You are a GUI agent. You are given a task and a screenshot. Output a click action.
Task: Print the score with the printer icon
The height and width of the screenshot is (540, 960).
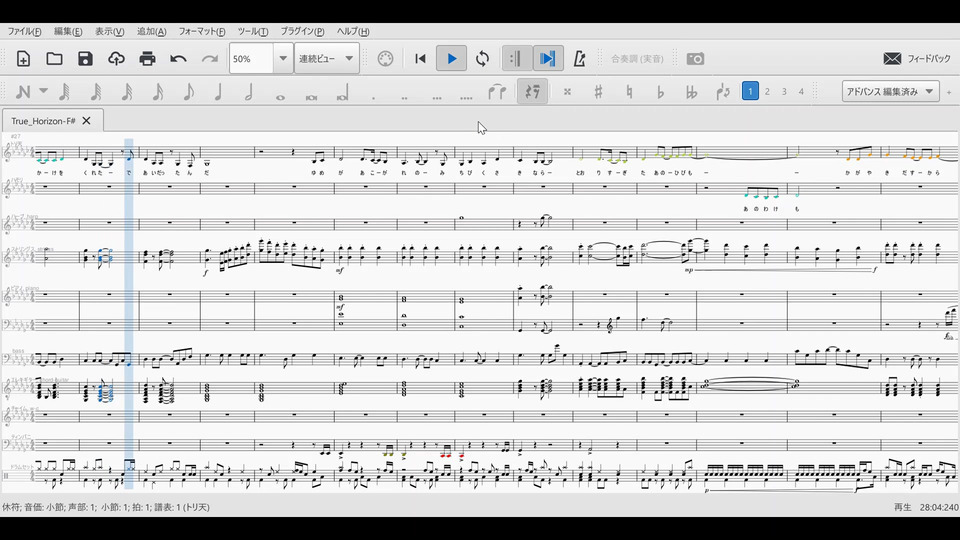147,59
